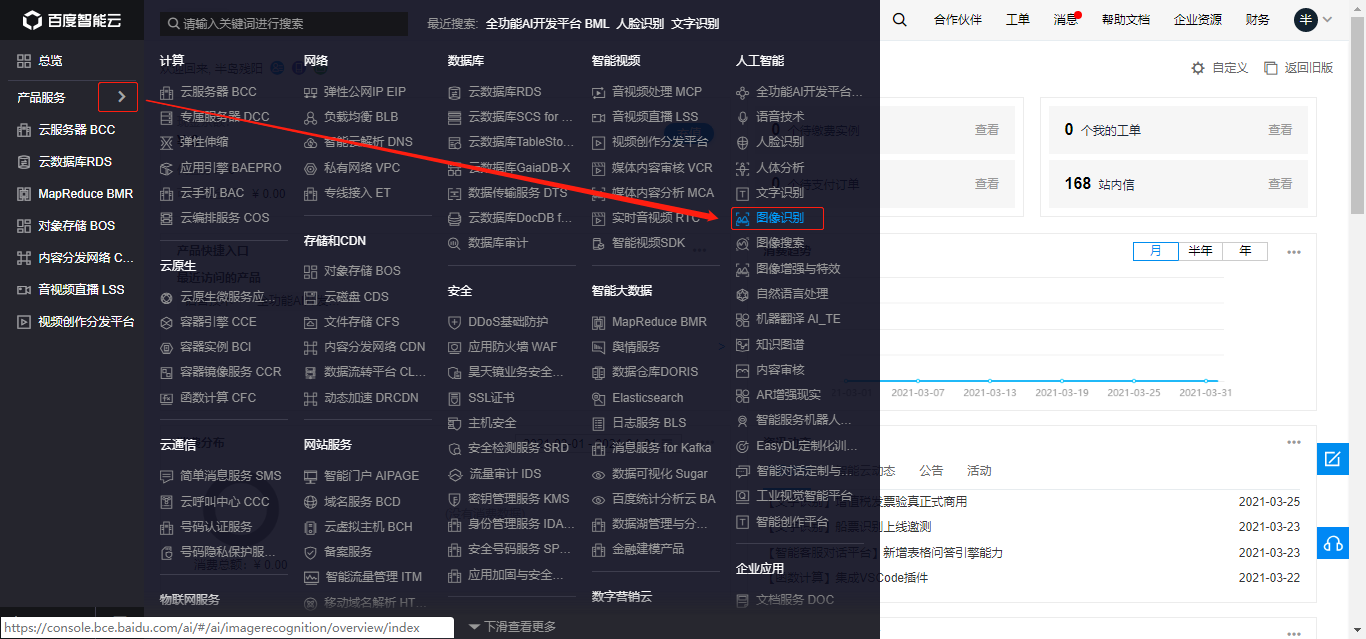1366x639 pixels.
Task: Open 消息 notifications with red badge
Action: 1065,18
